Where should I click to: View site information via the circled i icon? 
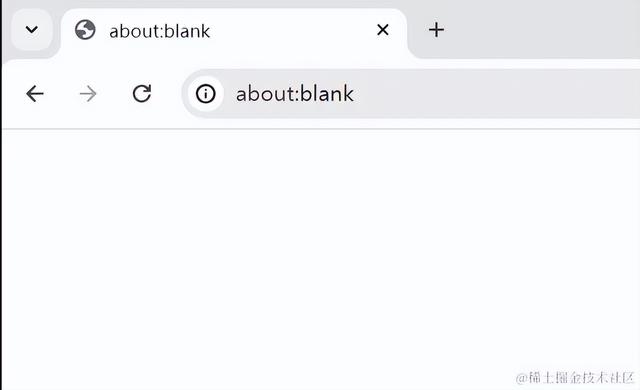click(x=205, y=94)
